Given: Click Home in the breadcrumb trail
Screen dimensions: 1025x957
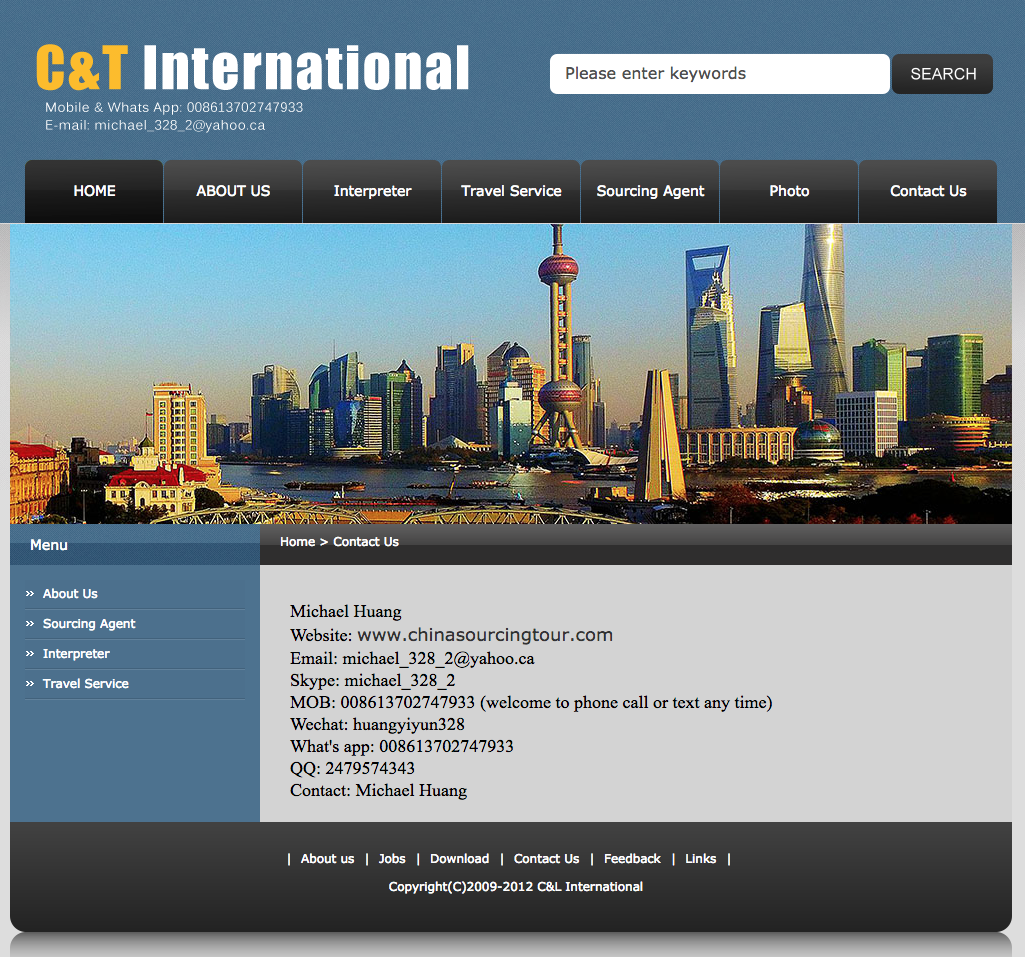Looking at the screenshot, I should (297, 542).
